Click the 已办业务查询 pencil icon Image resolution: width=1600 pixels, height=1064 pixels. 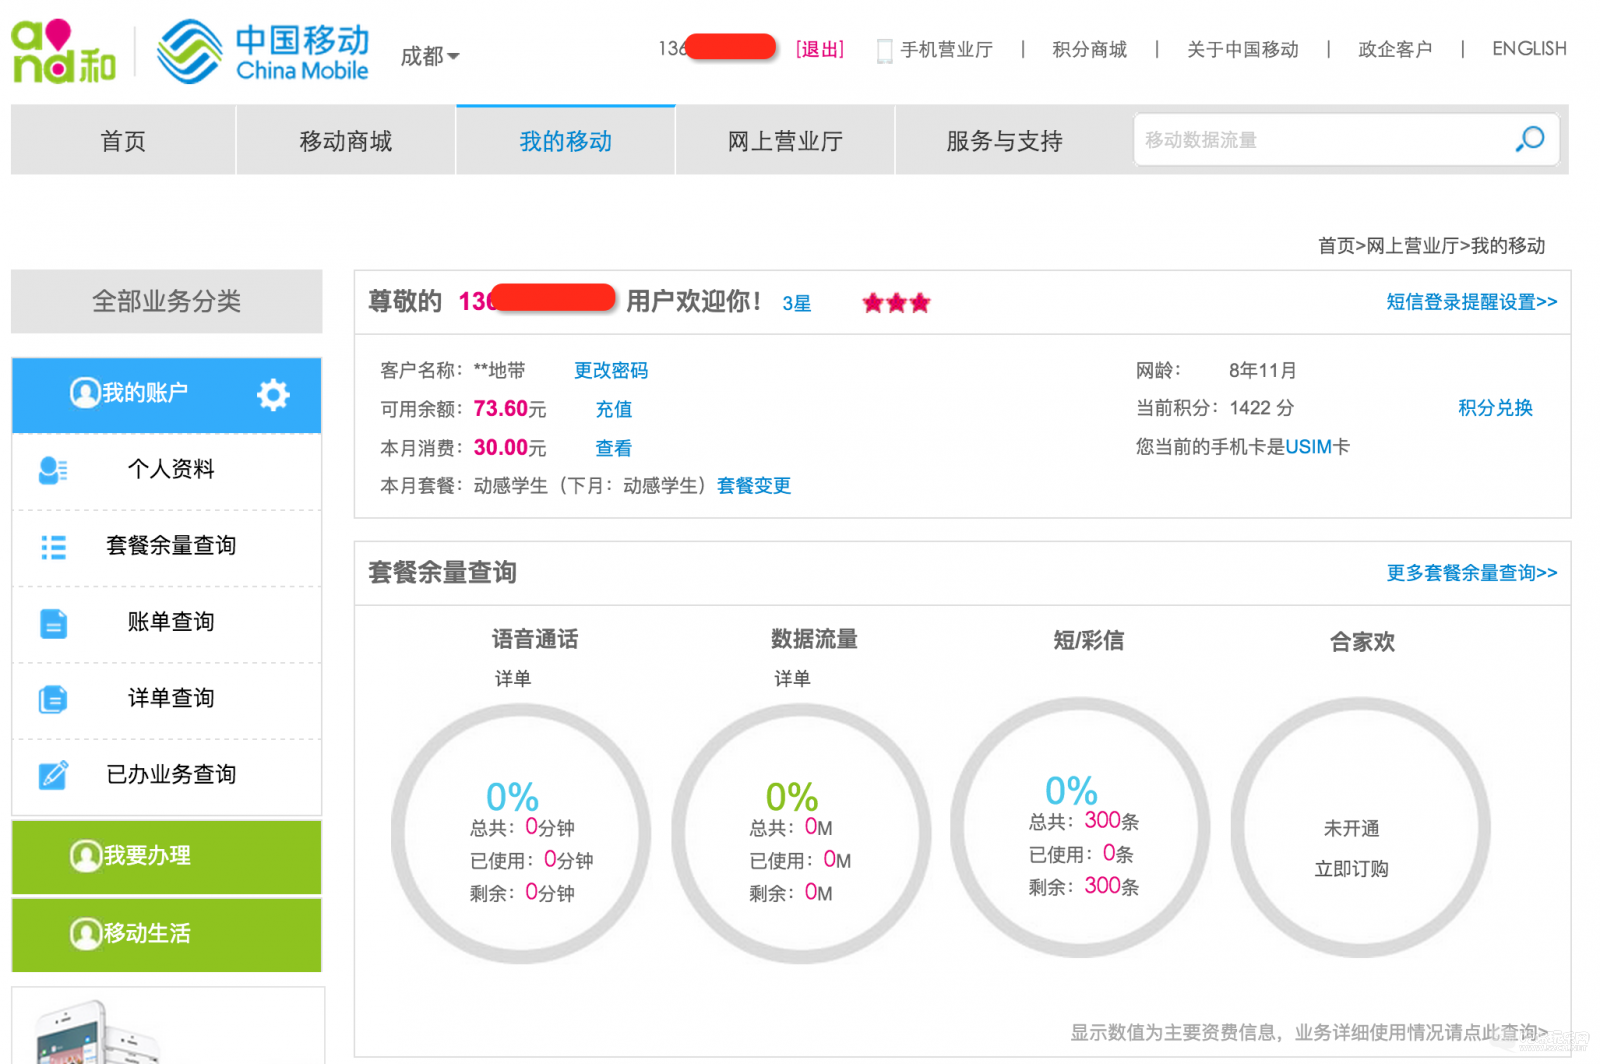click(x=53, y=775)
